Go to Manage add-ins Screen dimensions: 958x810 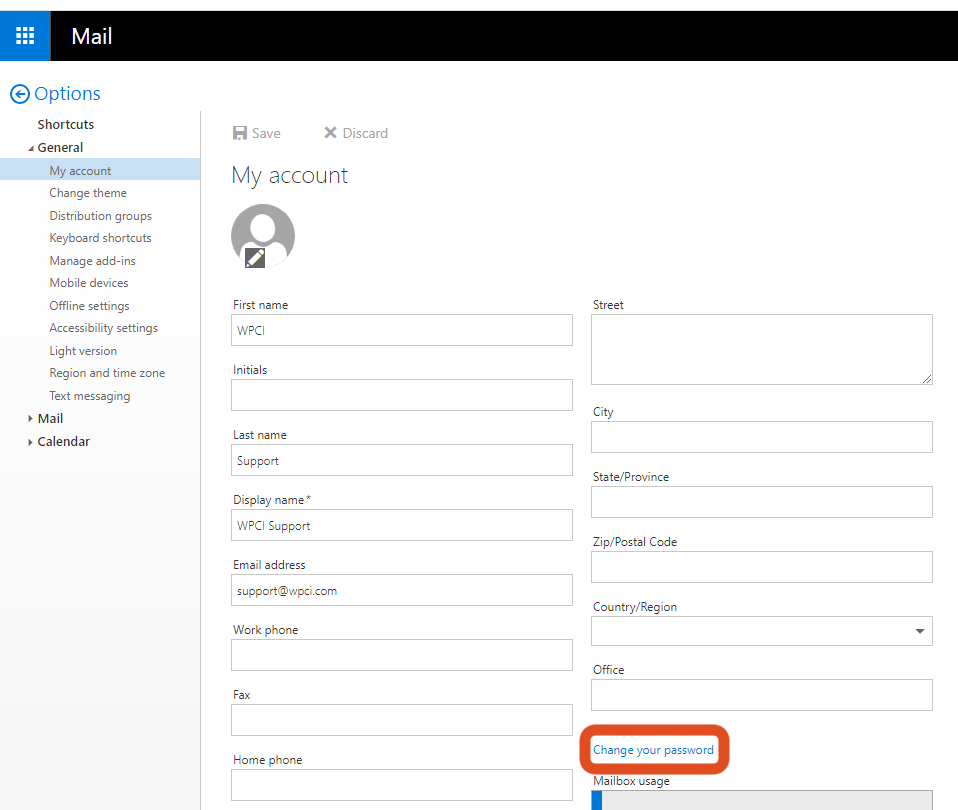click(x=92, y=261)
